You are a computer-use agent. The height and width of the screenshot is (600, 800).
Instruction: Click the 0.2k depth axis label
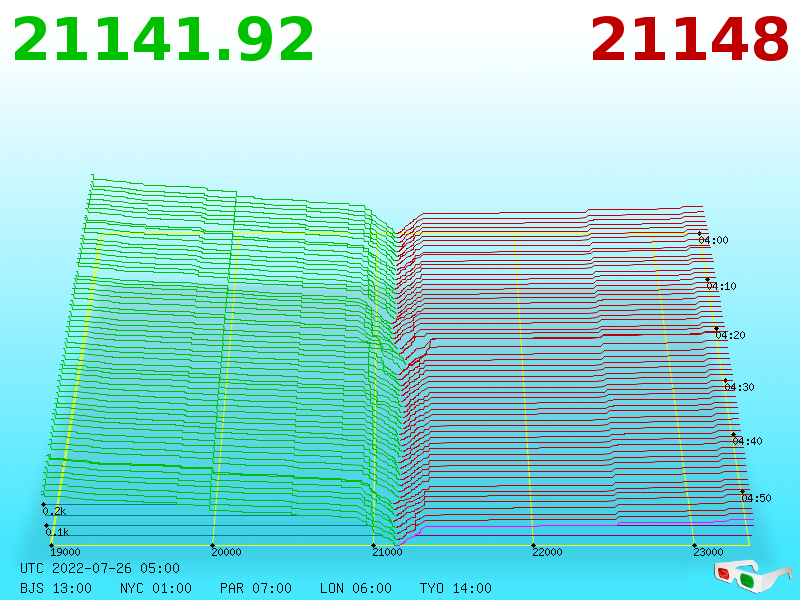(54, 511)
